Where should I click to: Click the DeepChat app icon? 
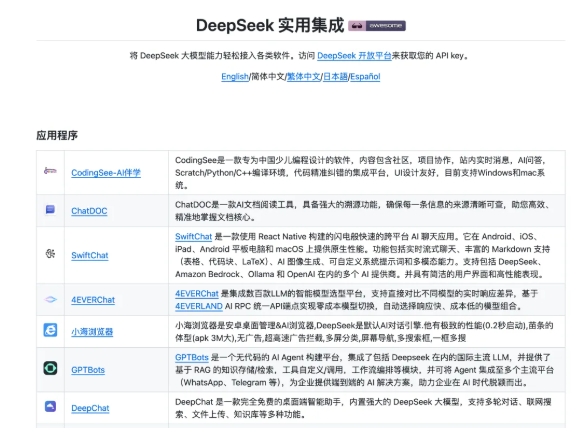[x=50, y=406]
